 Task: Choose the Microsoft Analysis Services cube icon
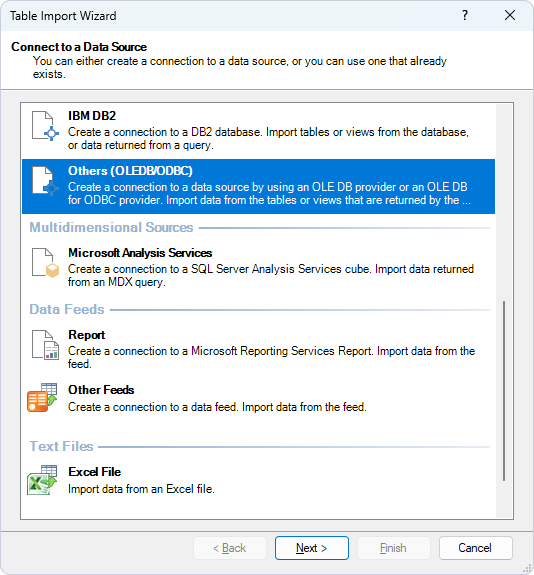point(45,263)
